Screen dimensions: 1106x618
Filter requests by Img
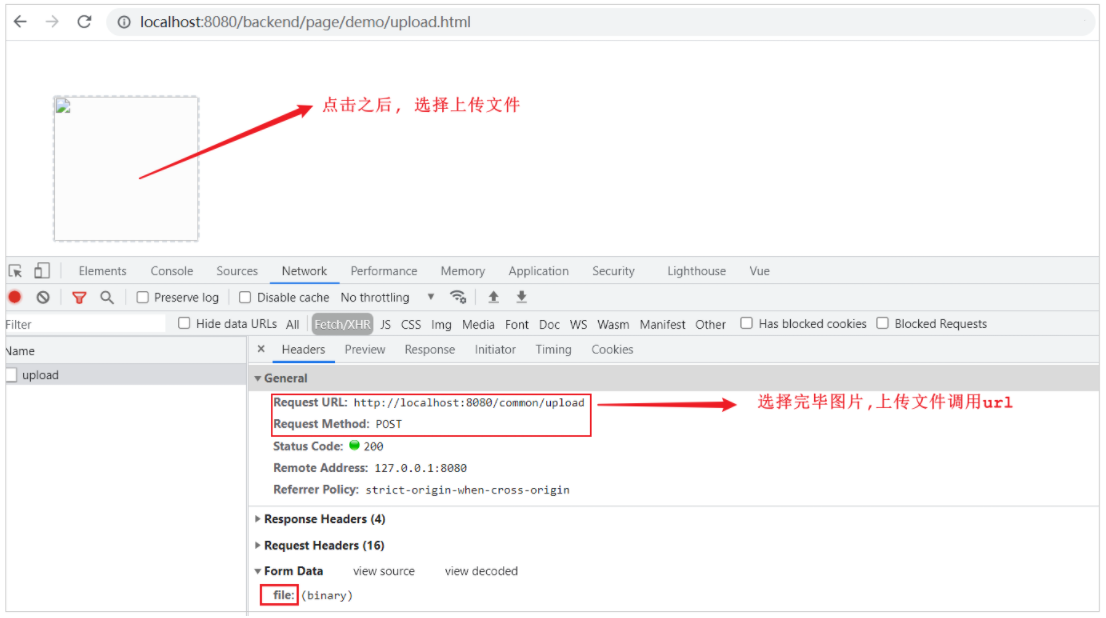[441, 325]
